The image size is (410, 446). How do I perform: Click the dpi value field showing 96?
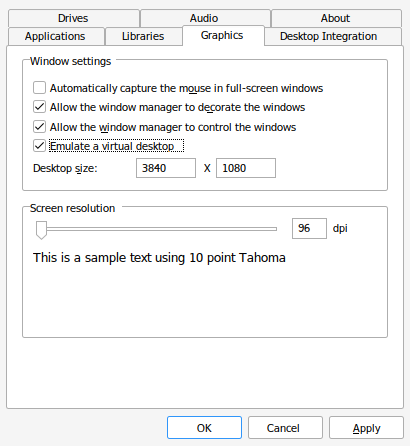click(309, 228)
